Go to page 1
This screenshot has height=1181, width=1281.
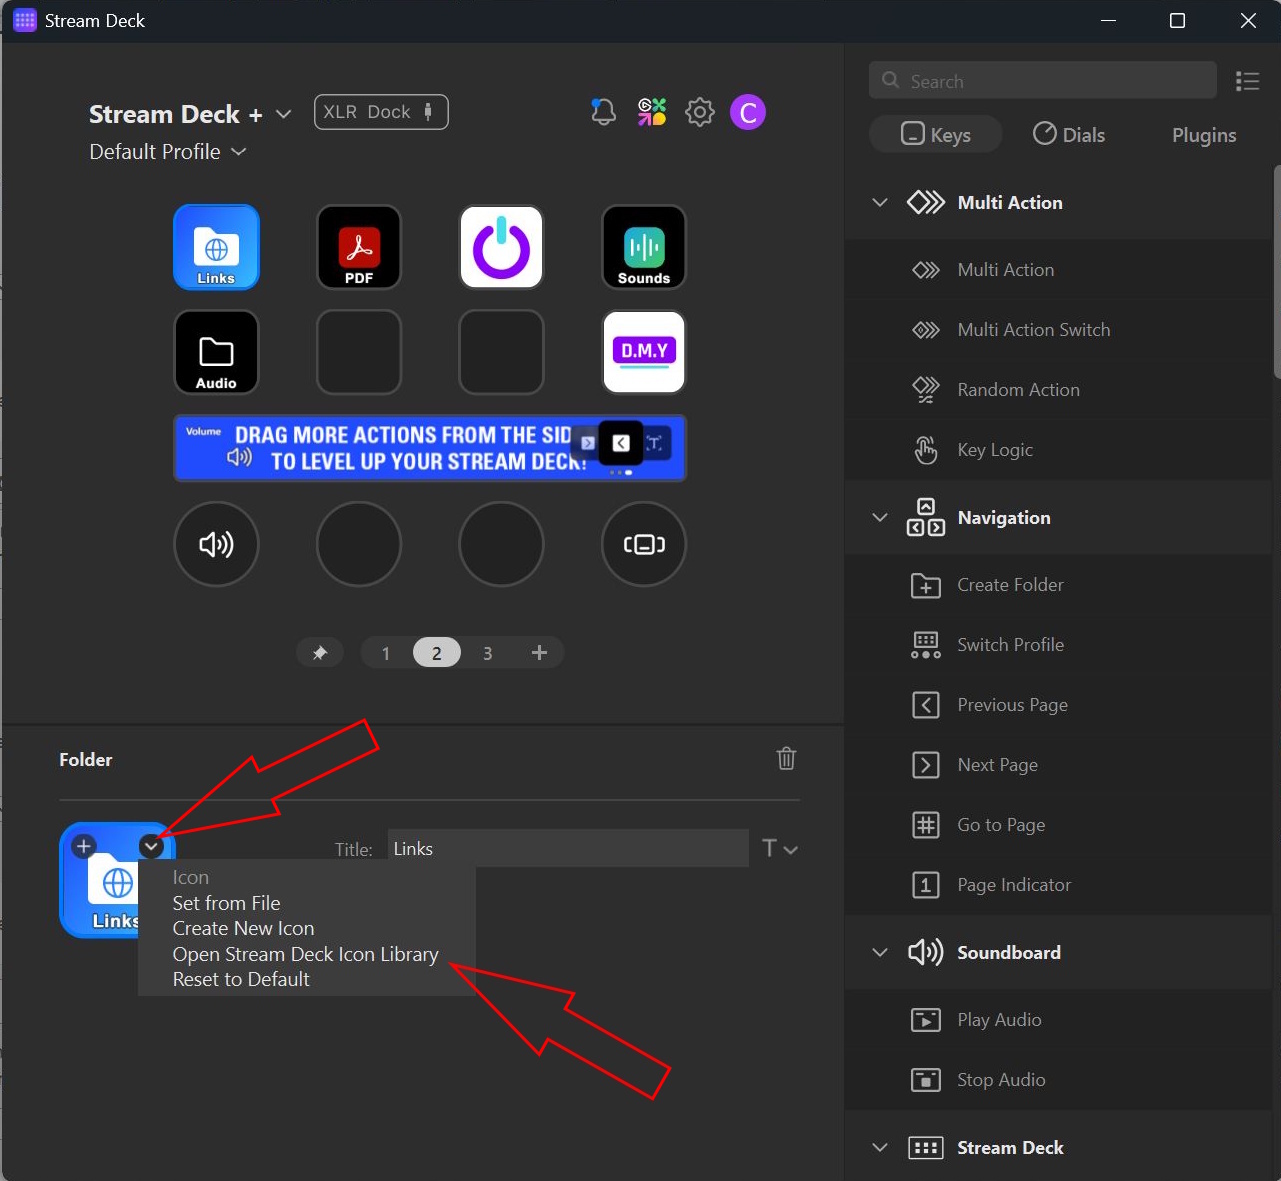click(x=386, y=653)
